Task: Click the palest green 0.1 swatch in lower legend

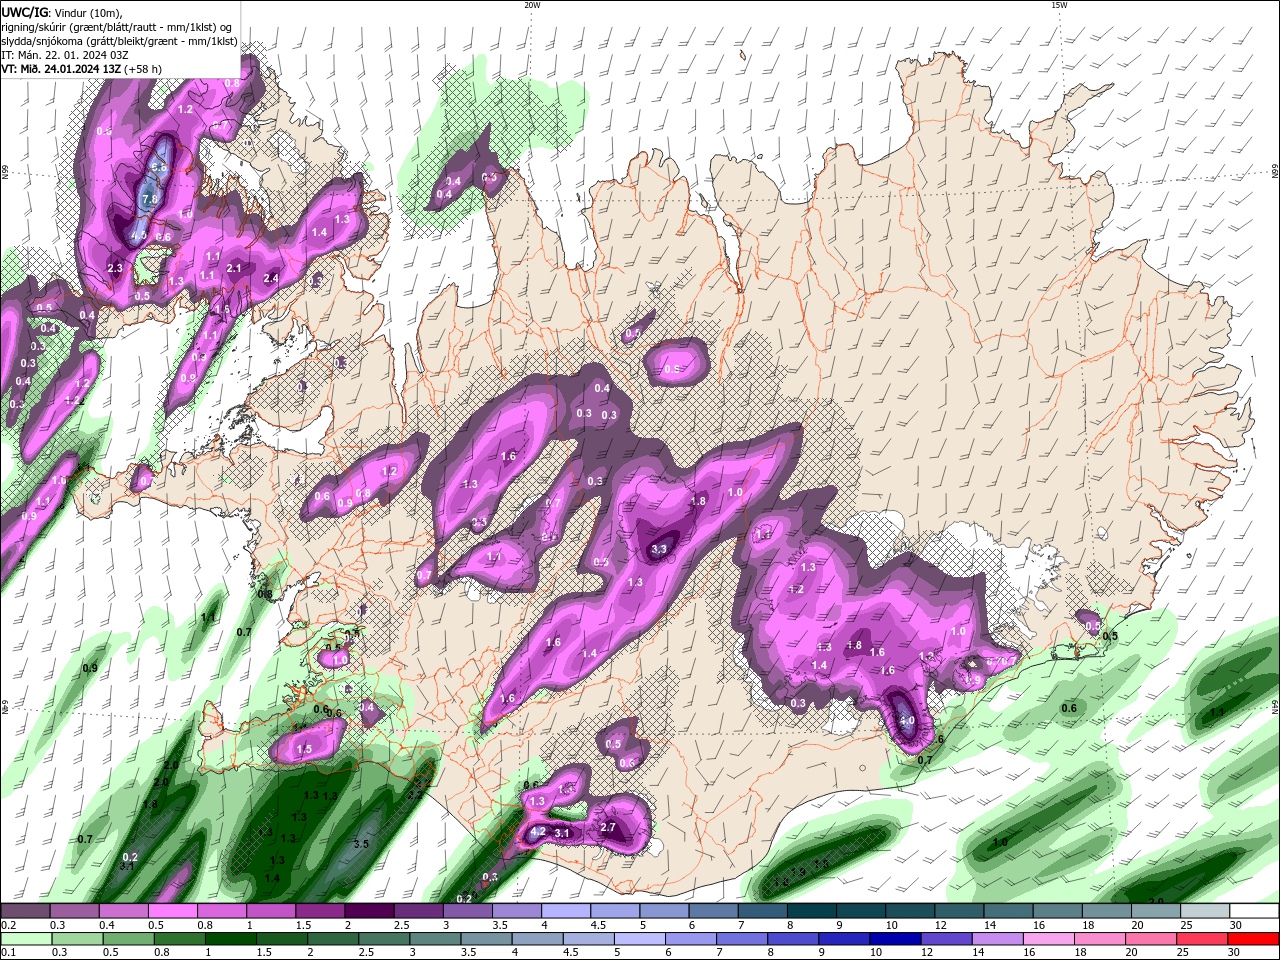Action: click(x=25, y=939)
